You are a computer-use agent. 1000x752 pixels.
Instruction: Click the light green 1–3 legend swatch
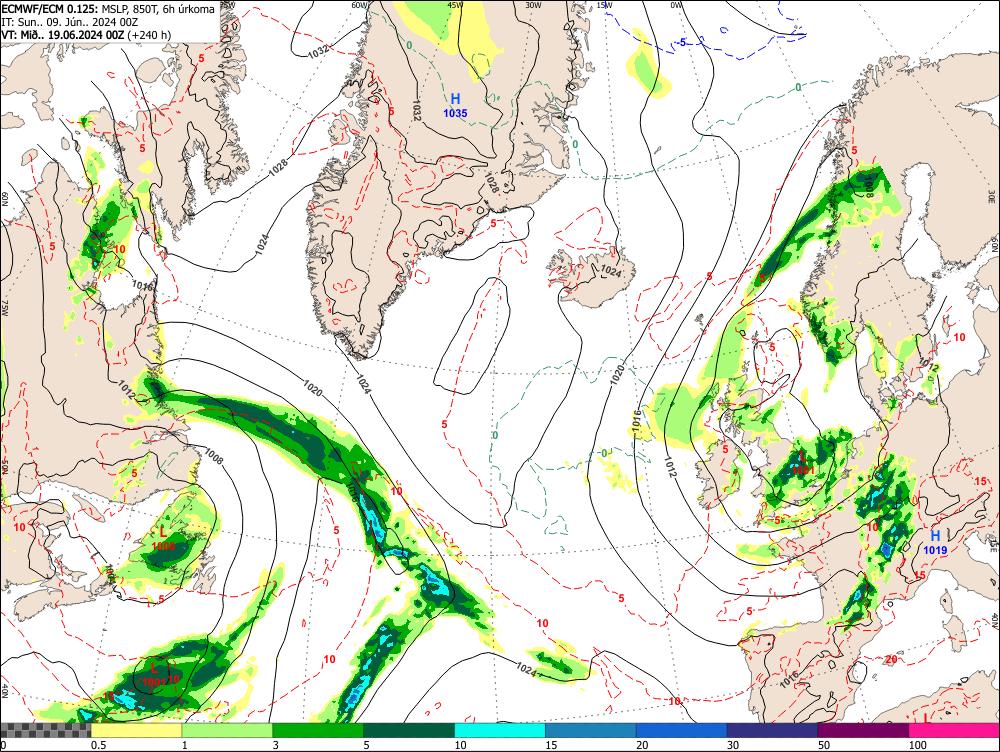pos(227,730)
